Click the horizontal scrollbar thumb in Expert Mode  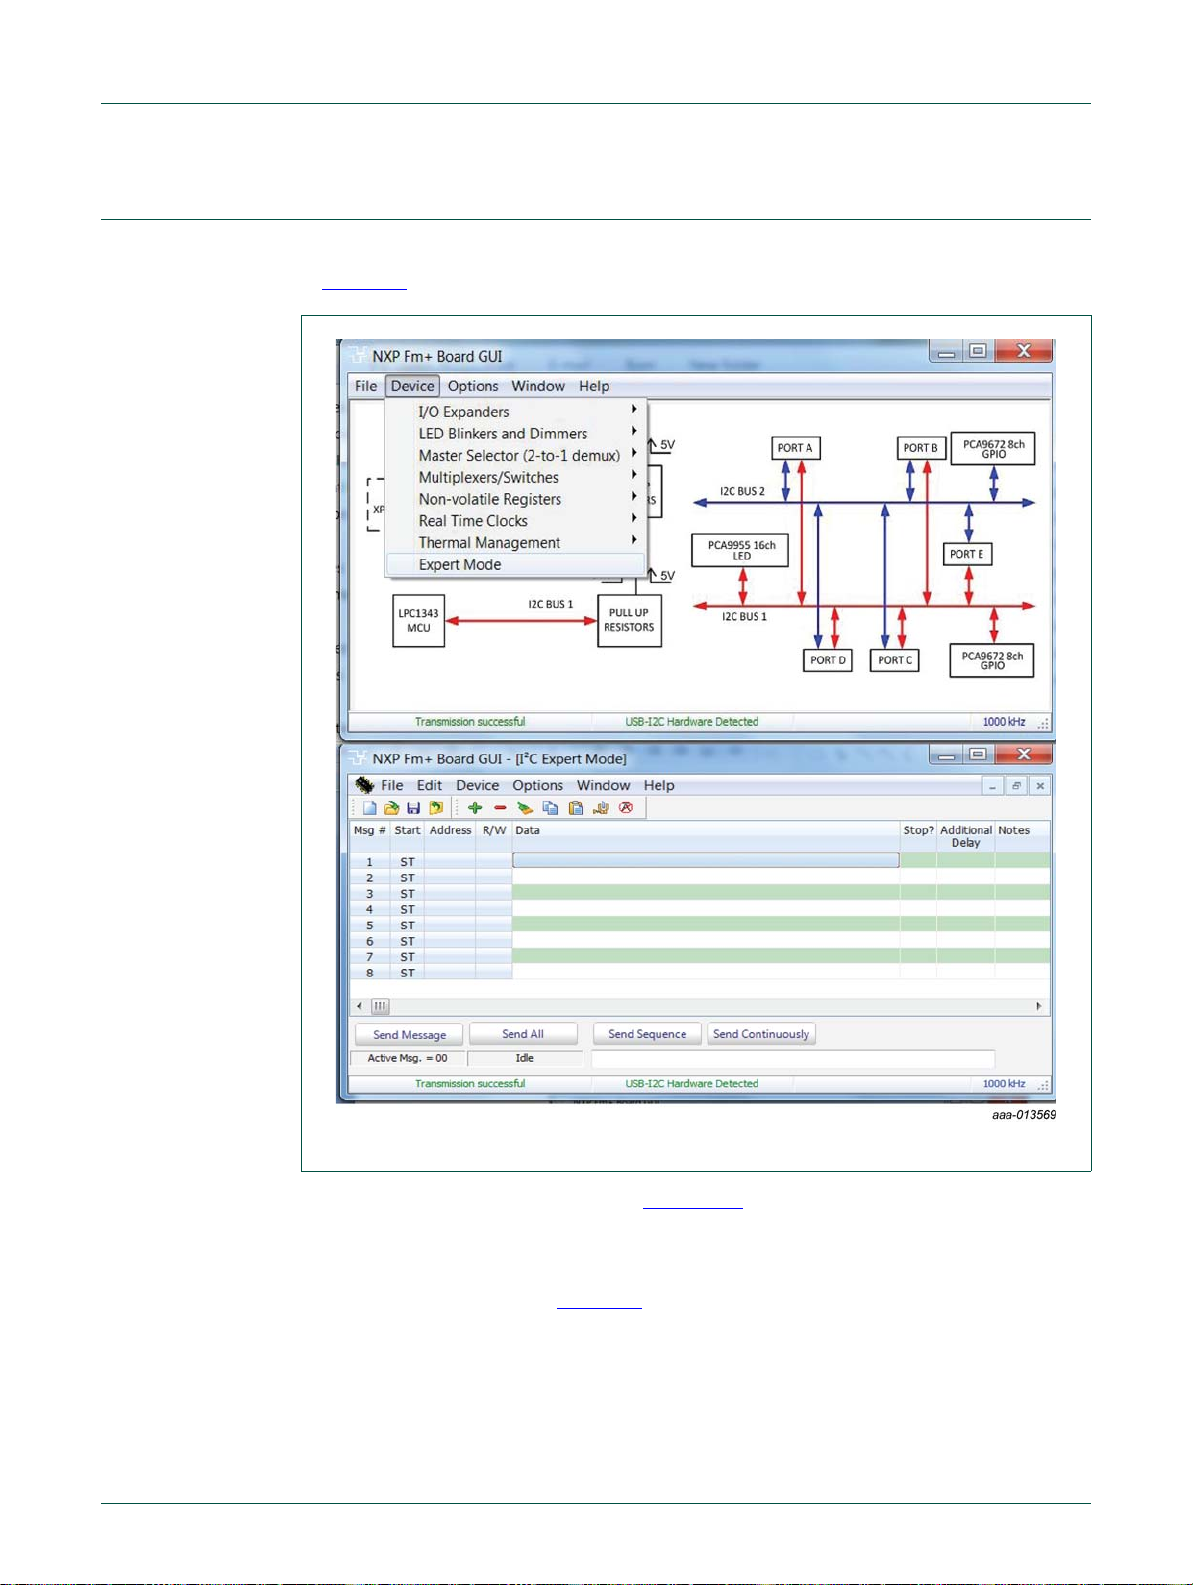coord(381,1006)
